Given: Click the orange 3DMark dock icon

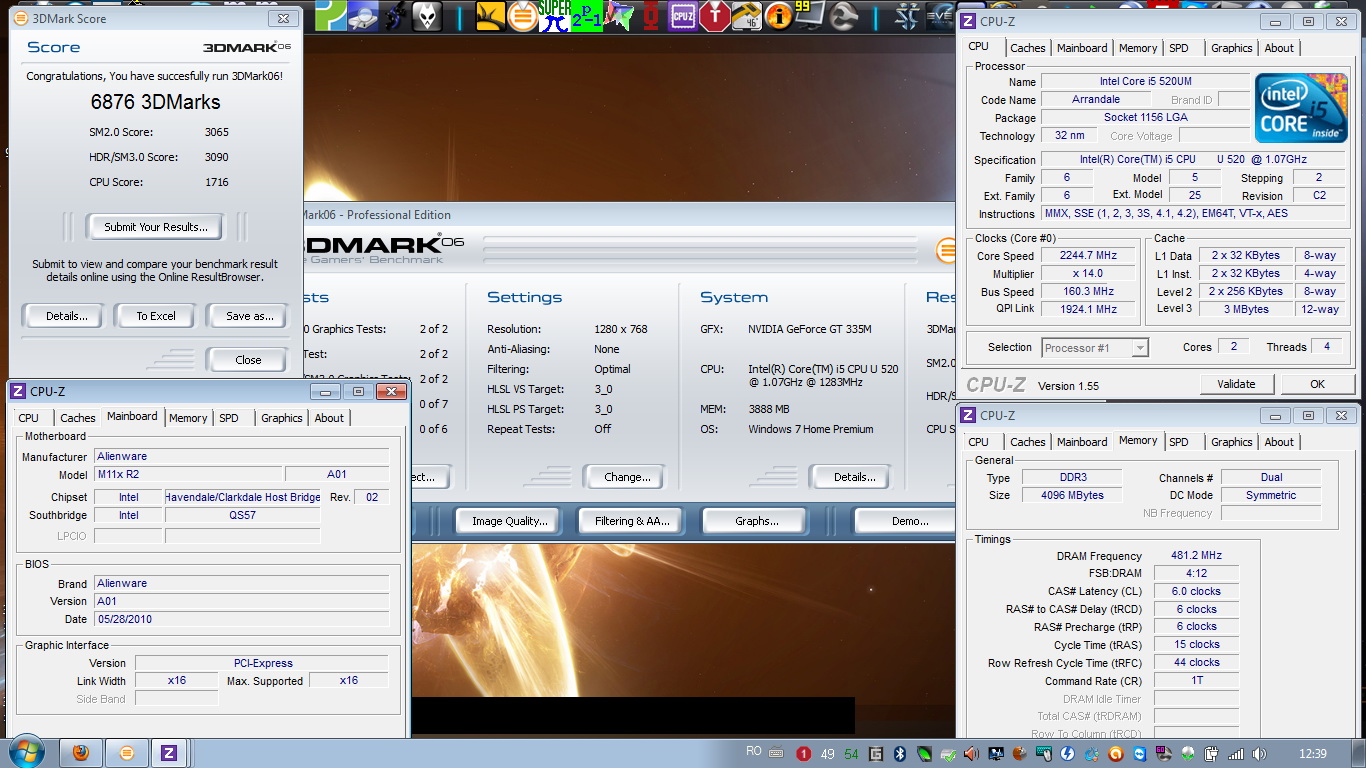Looking at the screenshot, I should [522, 16].
